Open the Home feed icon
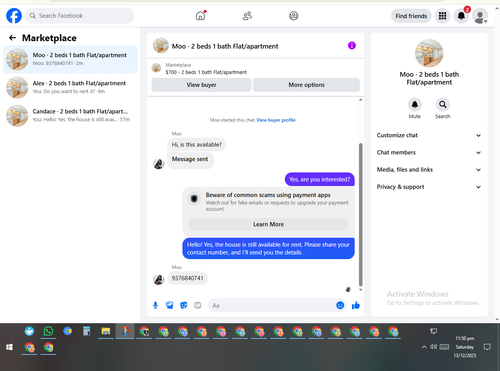This screenshot has height=371, width=500. 200,16
